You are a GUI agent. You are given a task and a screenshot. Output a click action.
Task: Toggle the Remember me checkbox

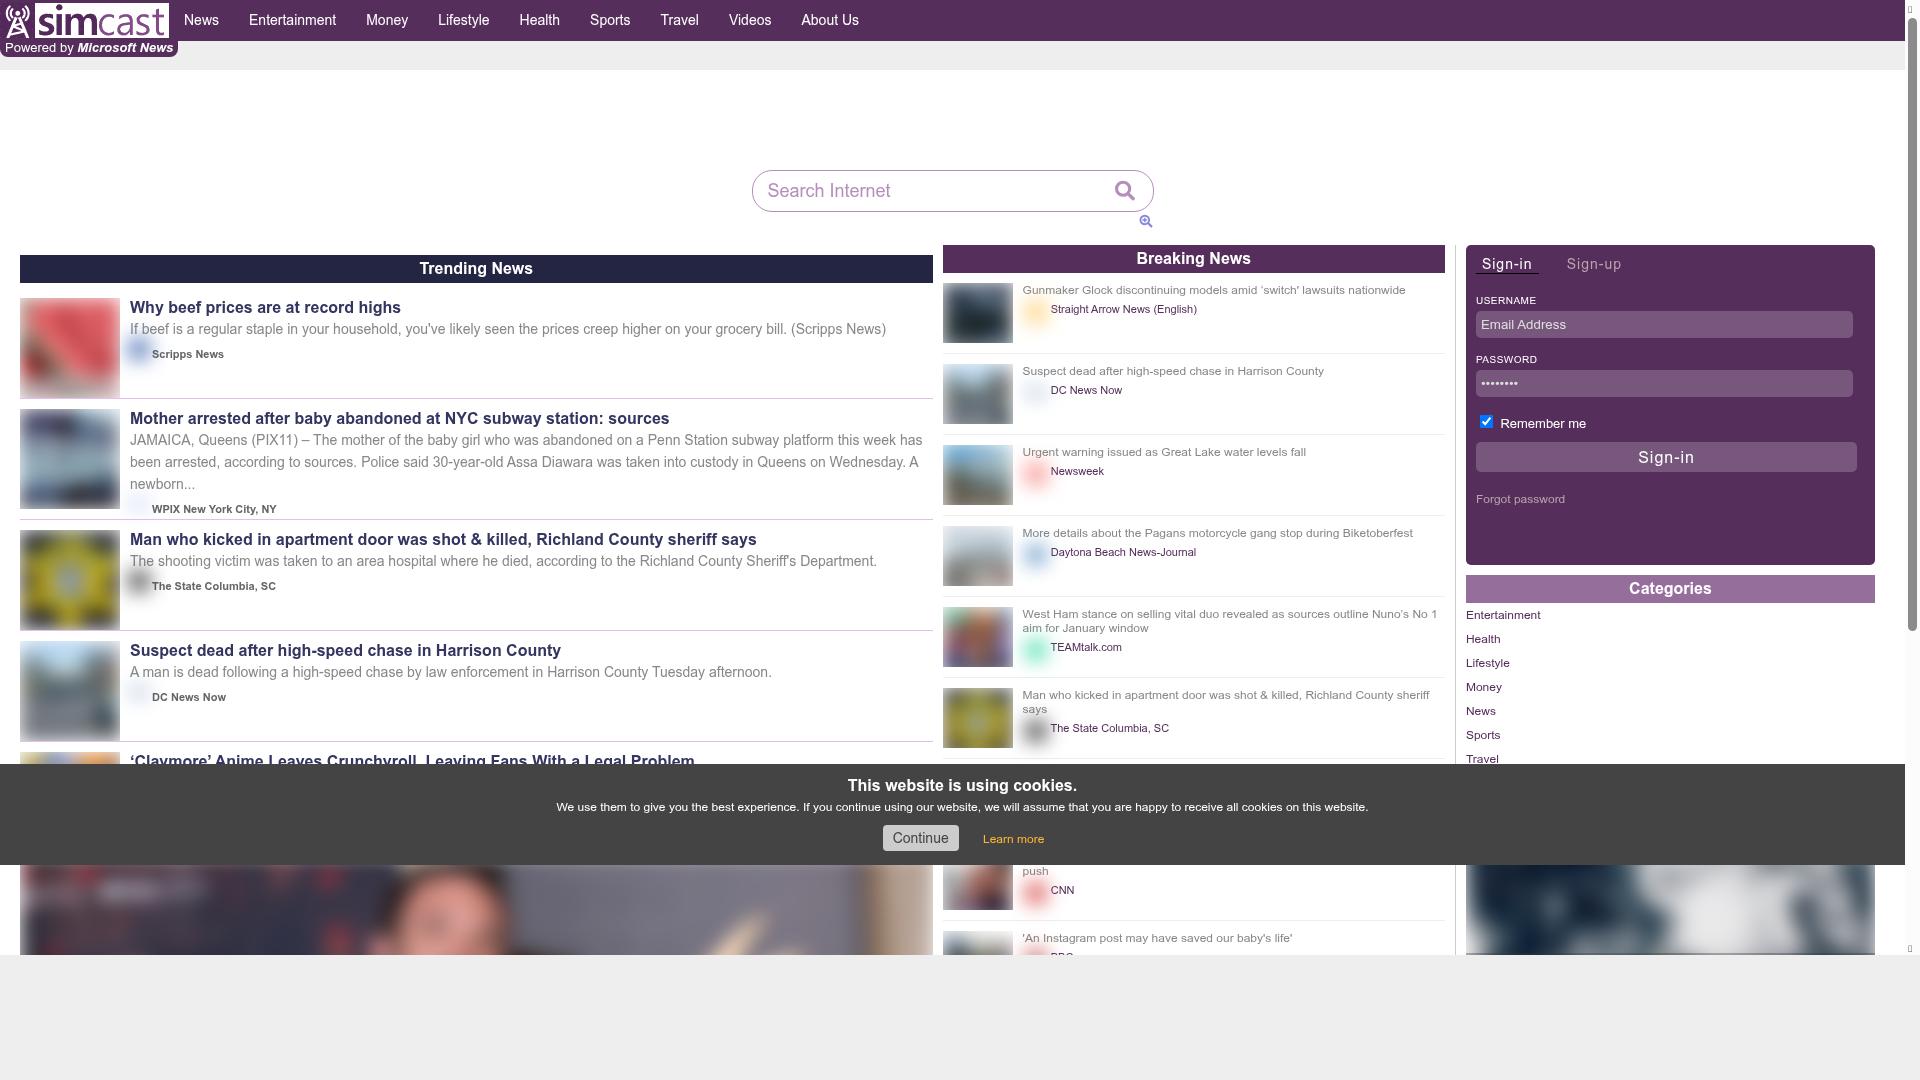(x=1486, y=422)
